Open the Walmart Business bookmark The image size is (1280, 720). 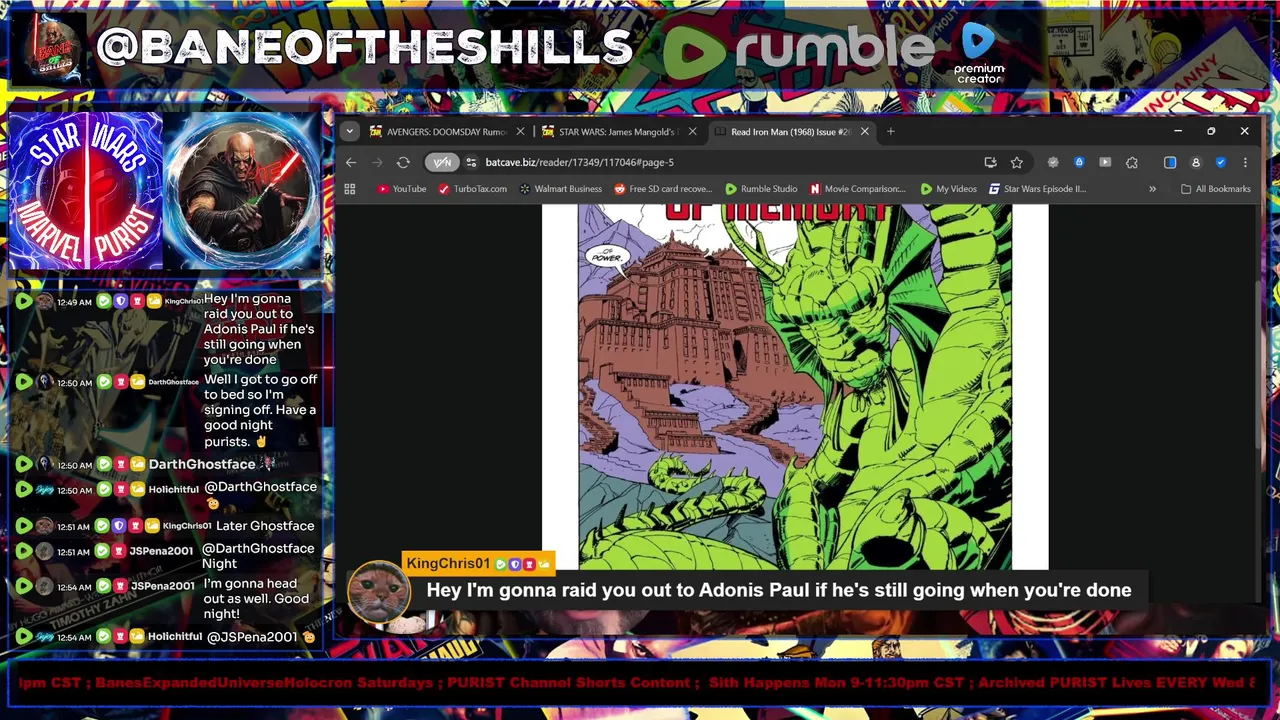pyautogui.click(x=560, y=189)
